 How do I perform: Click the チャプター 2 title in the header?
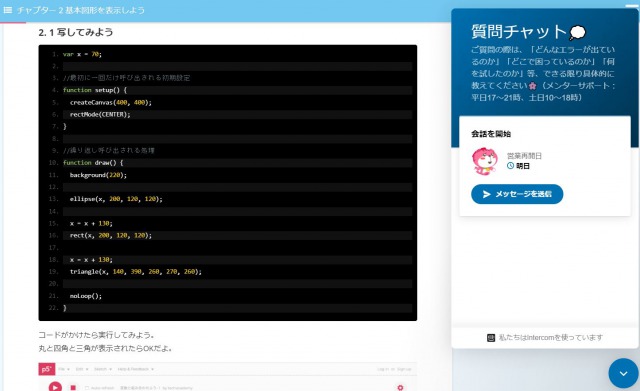click(81, 10)
